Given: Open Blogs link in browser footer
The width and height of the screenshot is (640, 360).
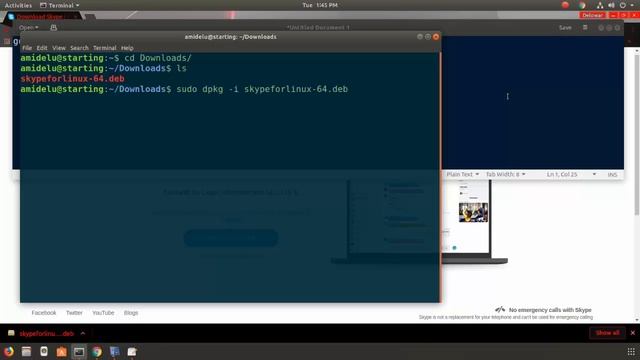Looking at the screenshot, I should coord(131,313).
